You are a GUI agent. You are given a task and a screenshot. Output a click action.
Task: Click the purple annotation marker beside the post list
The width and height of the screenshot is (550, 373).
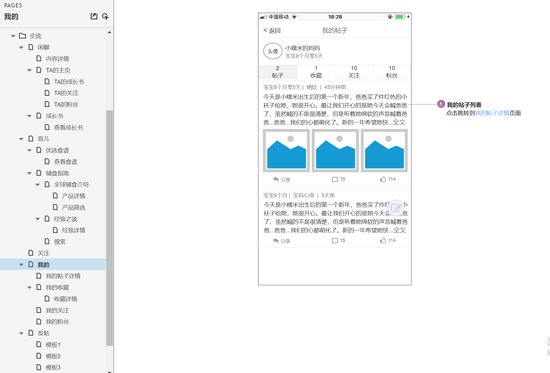pyautogui.click(x=441, y=104)
